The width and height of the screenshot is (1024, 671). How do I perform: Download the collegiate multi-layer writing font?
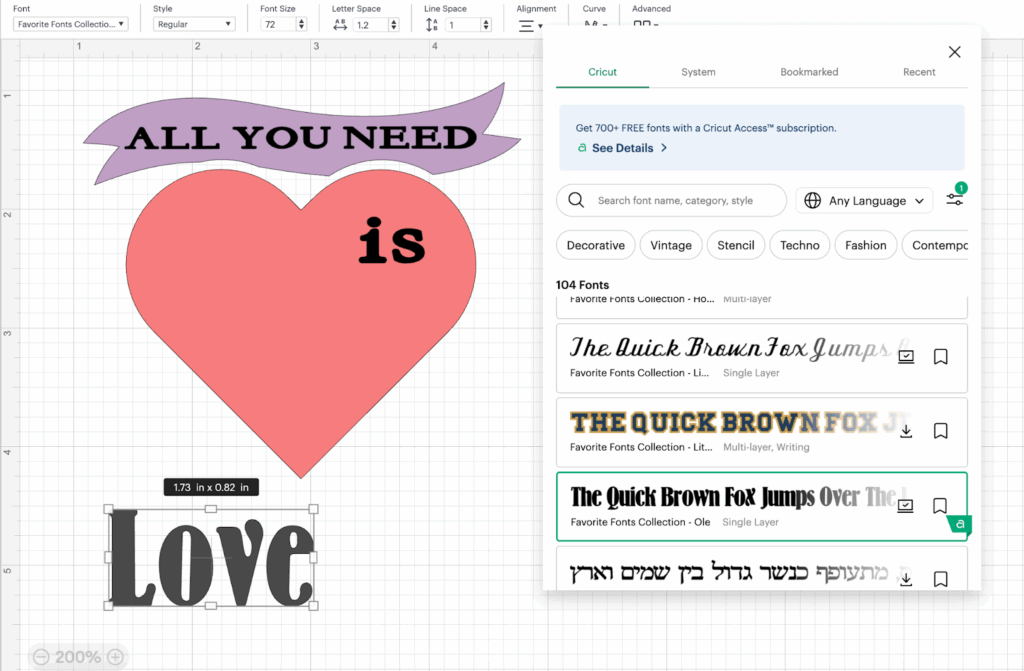(906, 431)
